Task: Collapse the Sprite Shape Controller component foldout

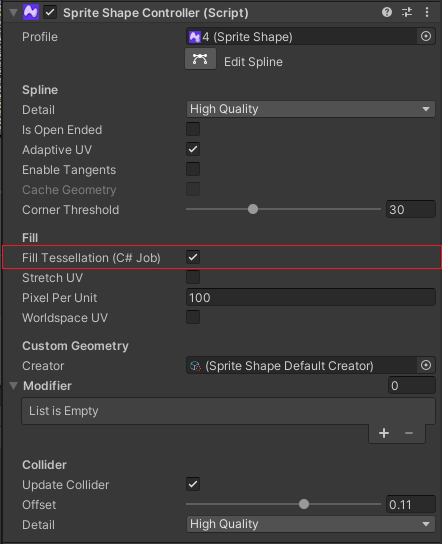Action: 14,13
